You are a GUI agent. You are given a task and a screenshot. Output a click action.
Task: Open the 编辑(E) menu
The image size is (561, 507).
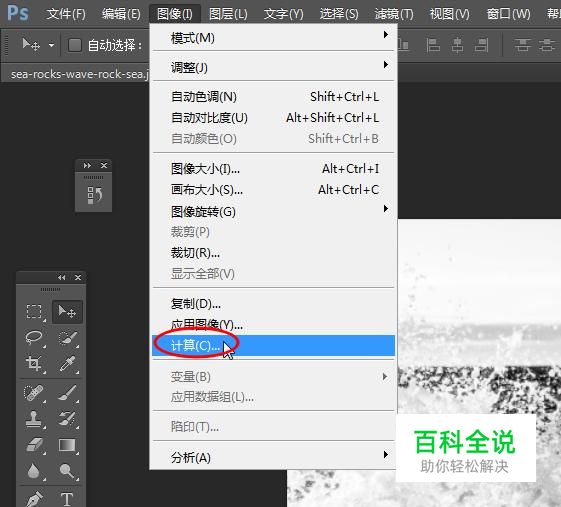tap(121, 14)
